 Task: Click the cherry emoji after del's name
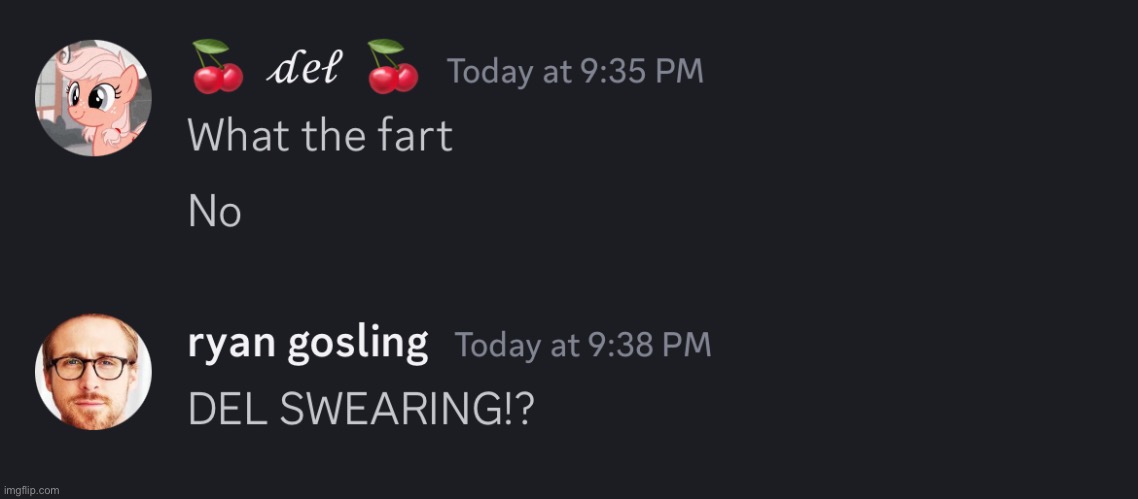click(392, 67)
